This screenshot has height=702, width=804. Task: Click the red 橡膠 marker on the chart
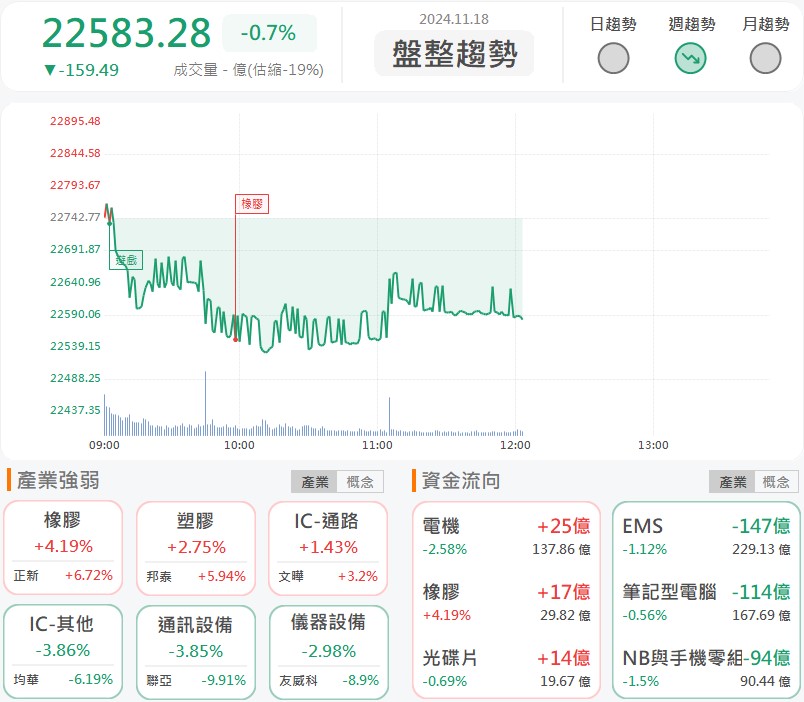(x=252, y=203)
